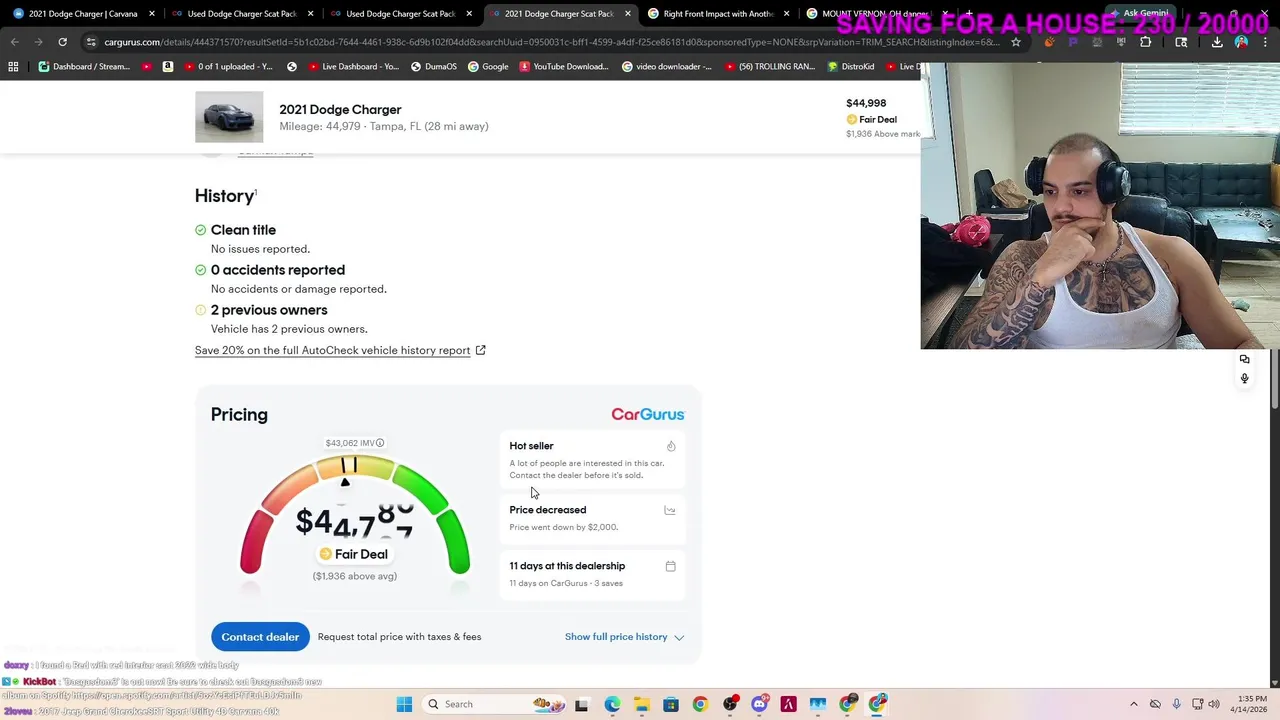
Task: Click the '2 previous owners' heading
Action: [269, 310]
